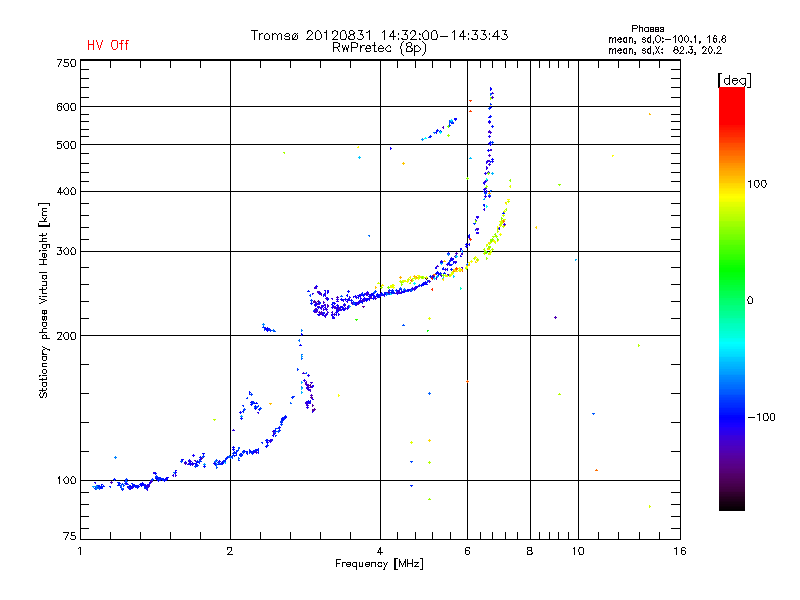
Task: Click the 'RwPretec (8p)' subtitle
Action: coord(379,48)
